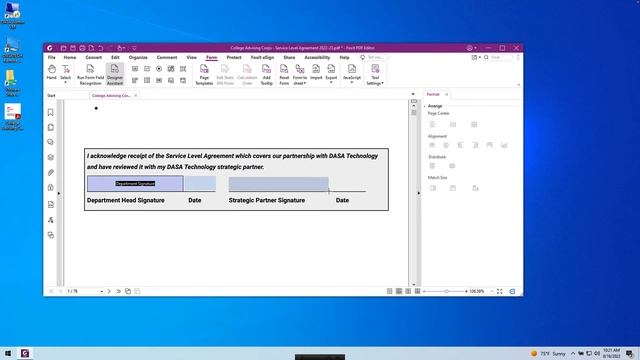The height and width of the screenshot is (360, 640).
Task: Toggle the Designer Assistant button
Action: pos(115,74)
